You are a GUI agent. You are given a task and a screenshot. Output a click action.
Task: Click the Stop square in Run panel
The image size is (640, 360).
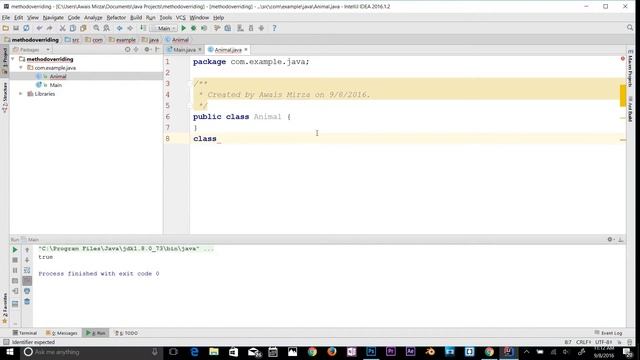[x=15, y=260]
